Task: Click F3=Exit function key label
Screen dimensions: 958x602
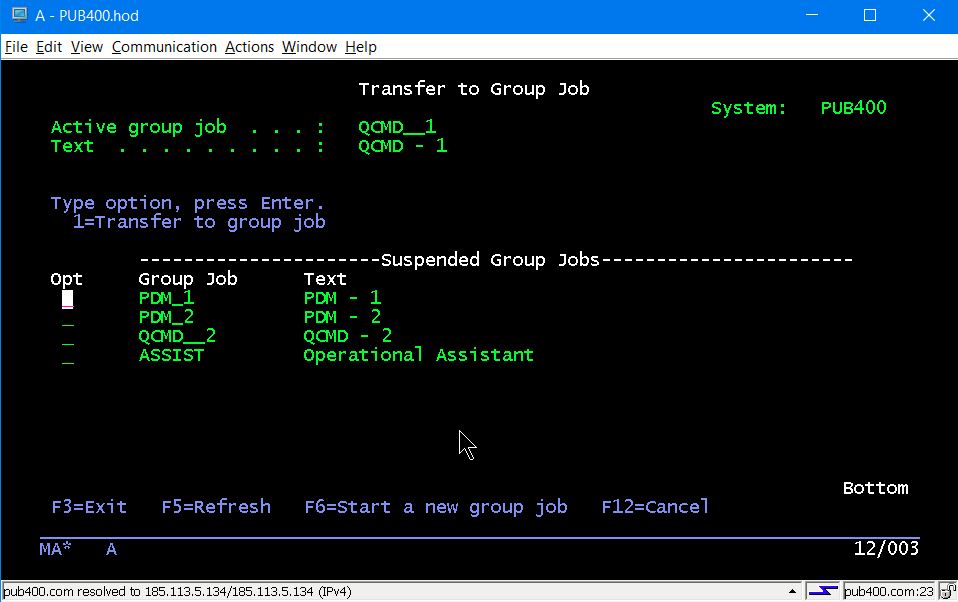Action: (x=89, y=507)
